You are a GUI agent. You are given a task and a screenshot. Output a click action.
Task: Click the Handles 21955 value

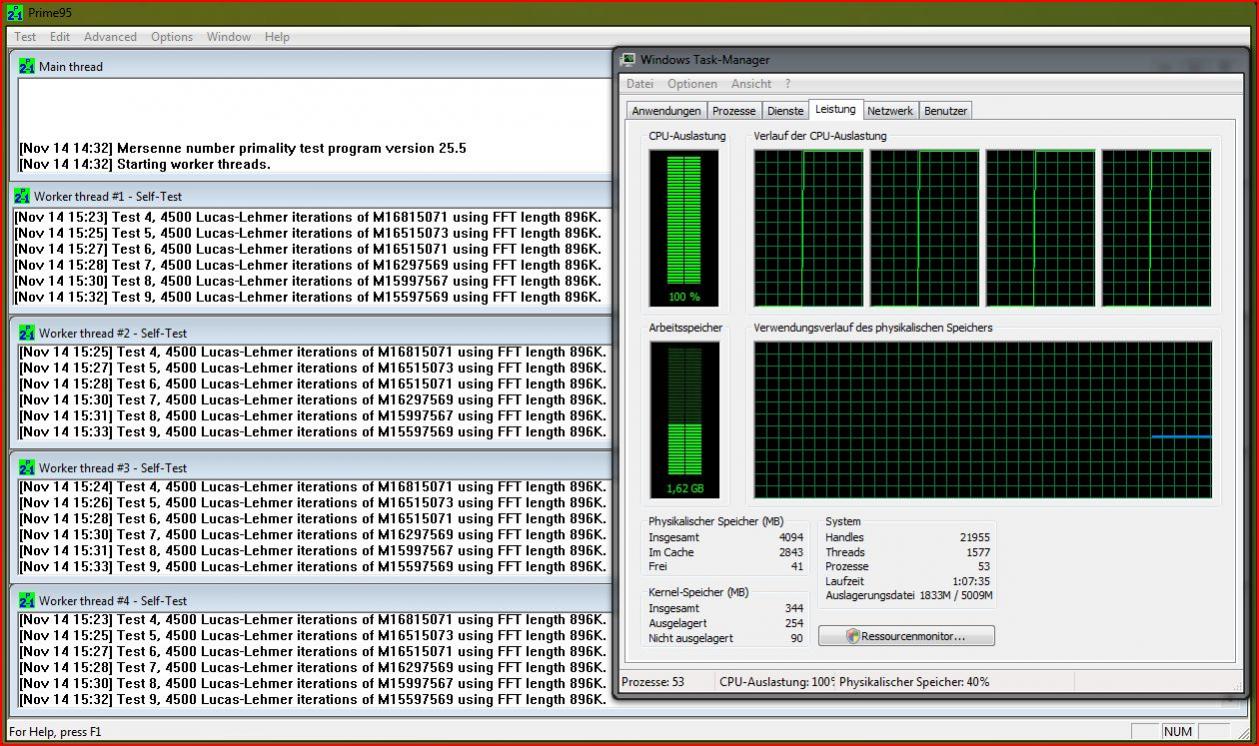(975, 538)
